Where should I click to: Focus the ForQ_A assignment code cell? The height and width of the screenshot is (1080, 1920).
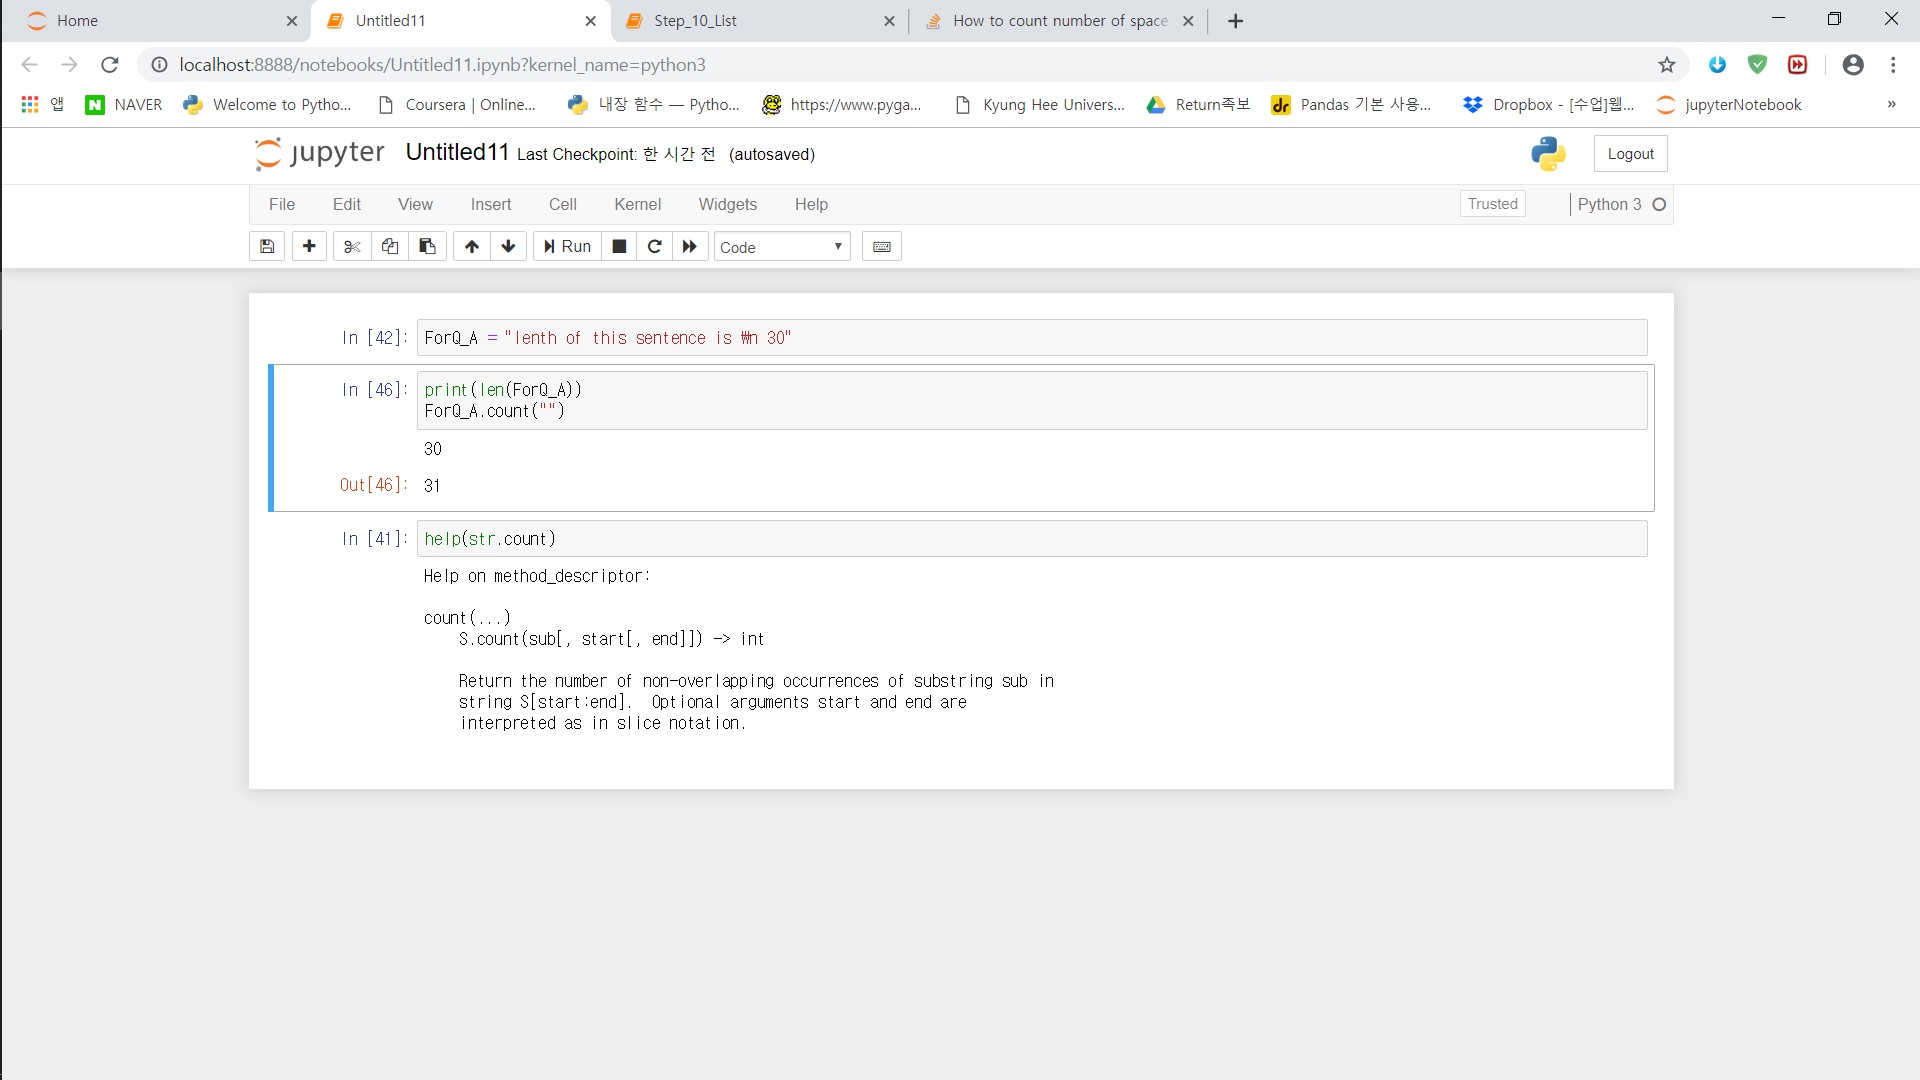click(x=1031, y=338)
